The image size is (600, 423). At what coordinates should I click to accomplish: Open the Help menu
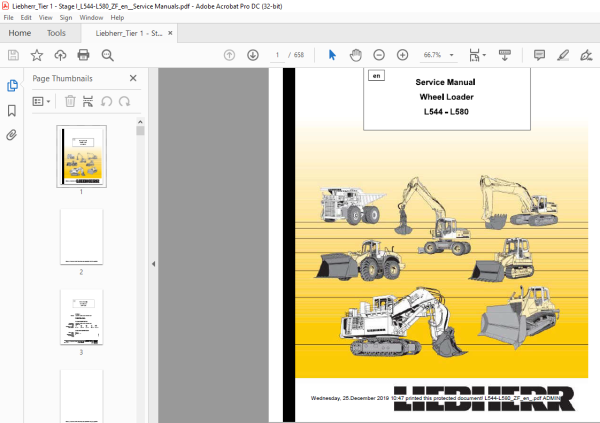point(117,18)
